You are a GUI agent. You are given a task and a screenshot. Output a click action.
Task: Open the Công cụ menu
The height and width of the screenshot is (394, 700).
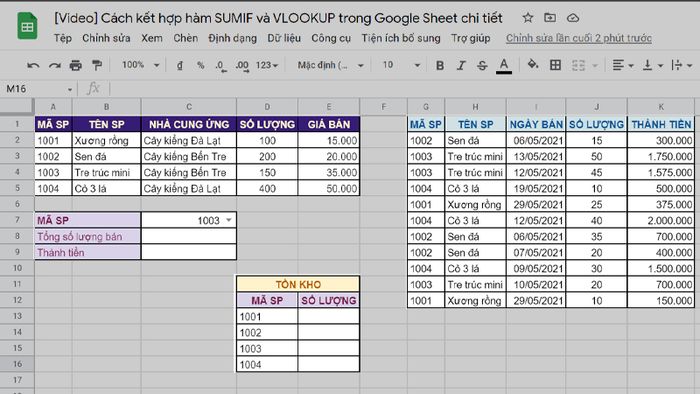pos(331,38)
